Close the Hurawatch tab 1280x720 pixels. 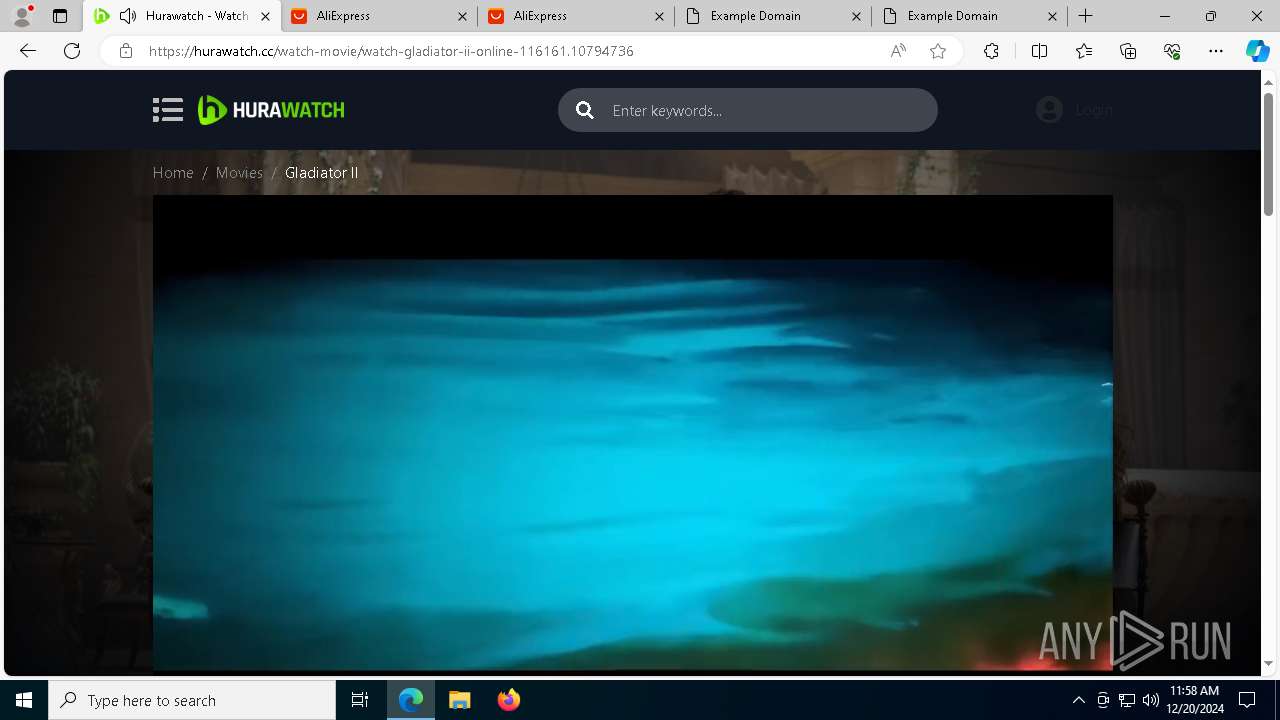265,16
